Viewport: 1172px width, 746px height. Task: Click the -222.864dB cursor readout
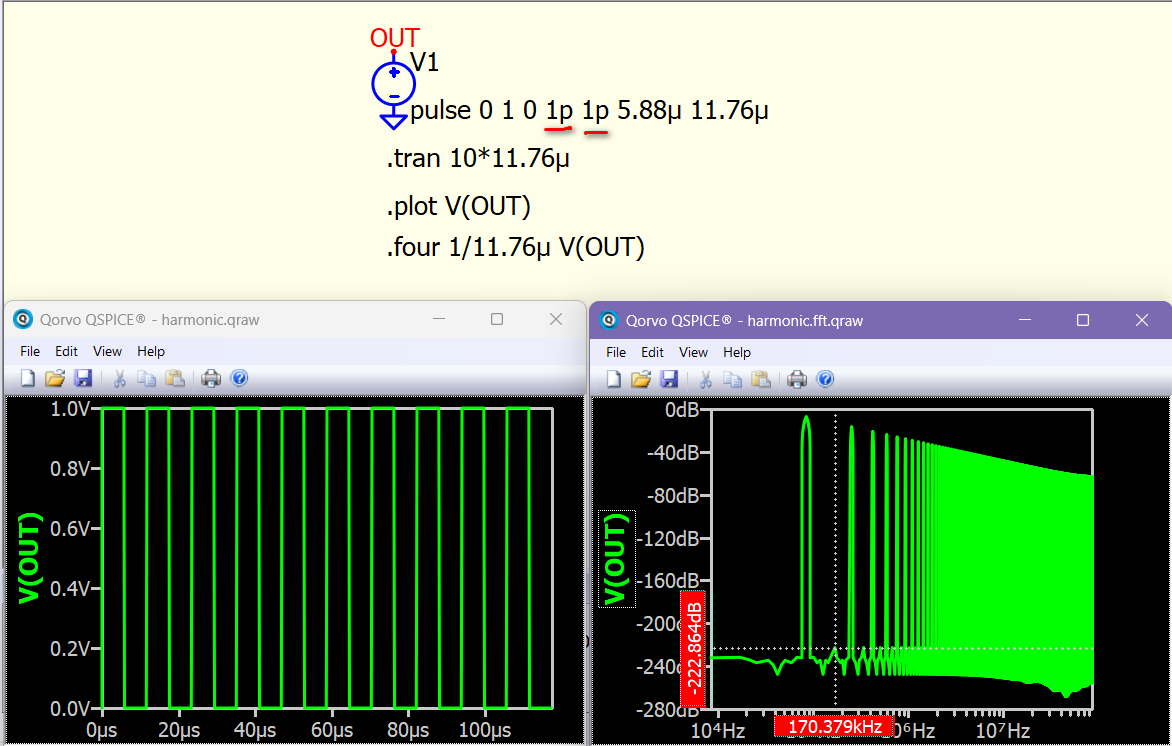click(x=694, y=648)
